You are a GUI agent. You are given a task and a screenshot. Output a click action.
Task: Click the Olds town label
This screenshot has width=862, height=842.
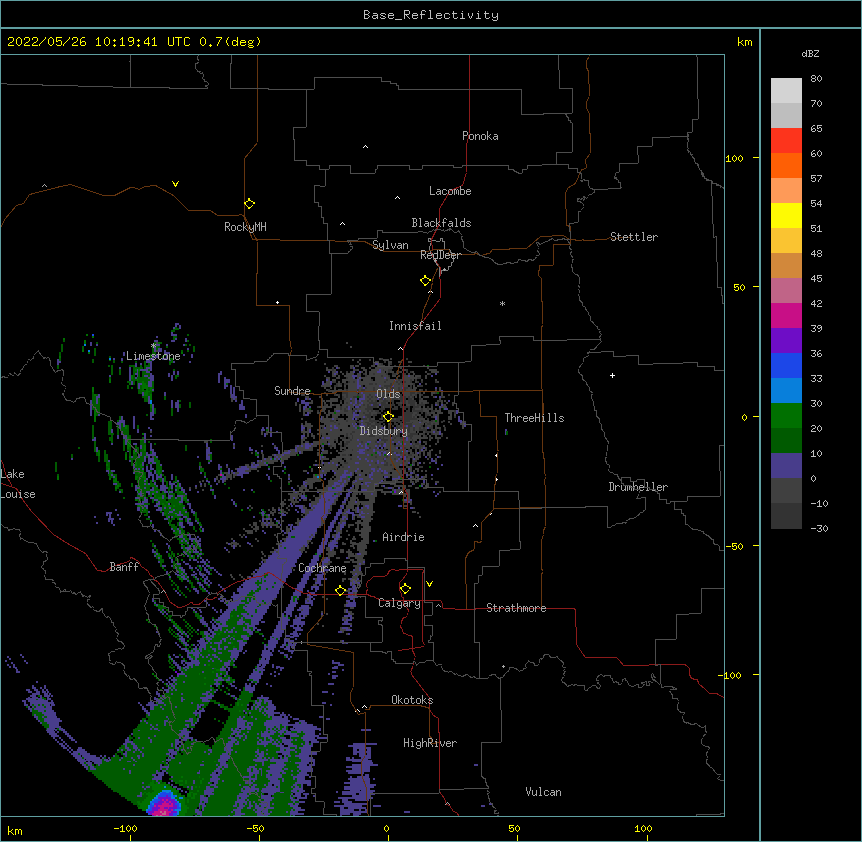(388, 394)
